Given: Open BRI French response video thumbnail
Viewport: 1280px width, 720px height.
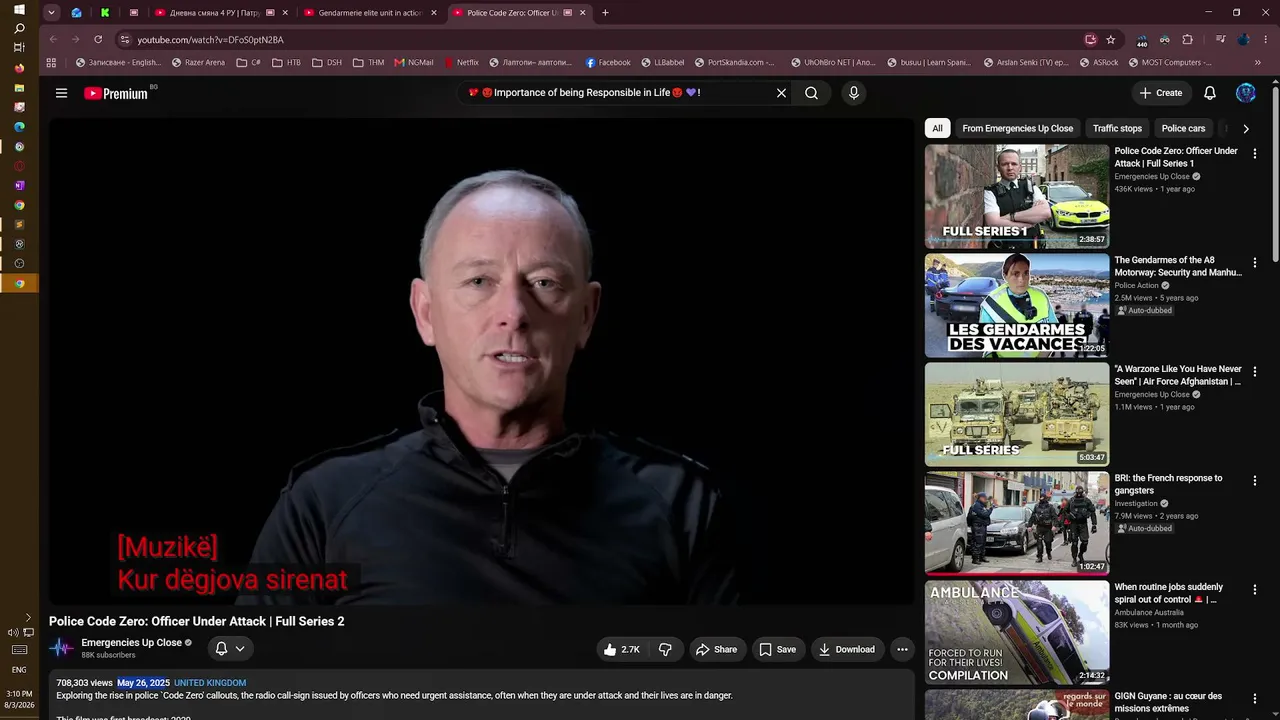Looking at the screenshot, I should coord(1017,523).
